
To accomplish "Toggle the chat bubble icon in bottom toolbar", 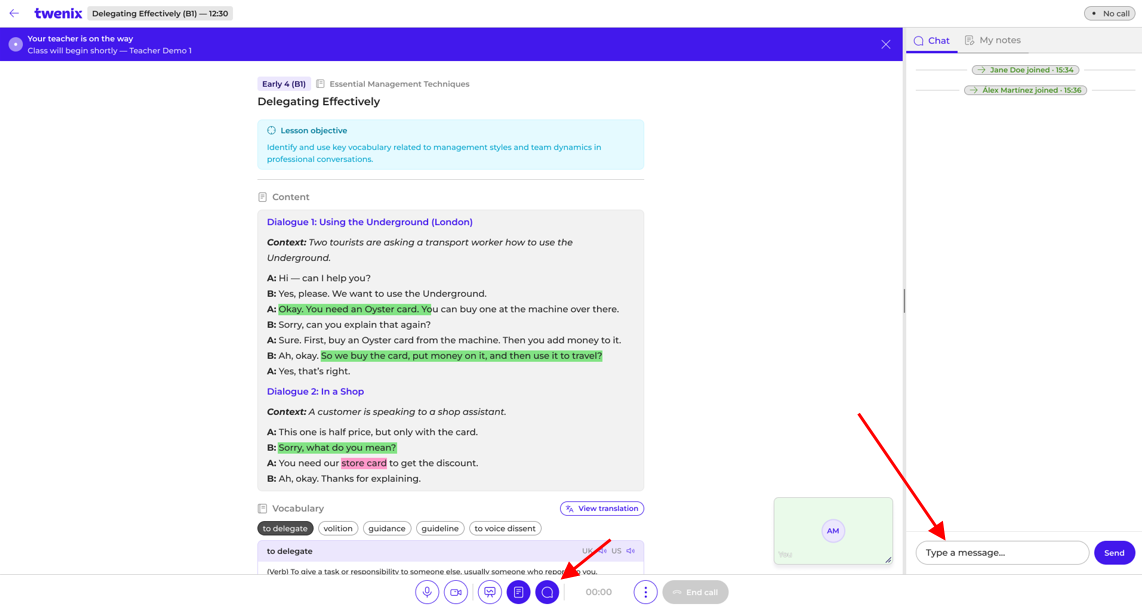I will tap(547, 592).
